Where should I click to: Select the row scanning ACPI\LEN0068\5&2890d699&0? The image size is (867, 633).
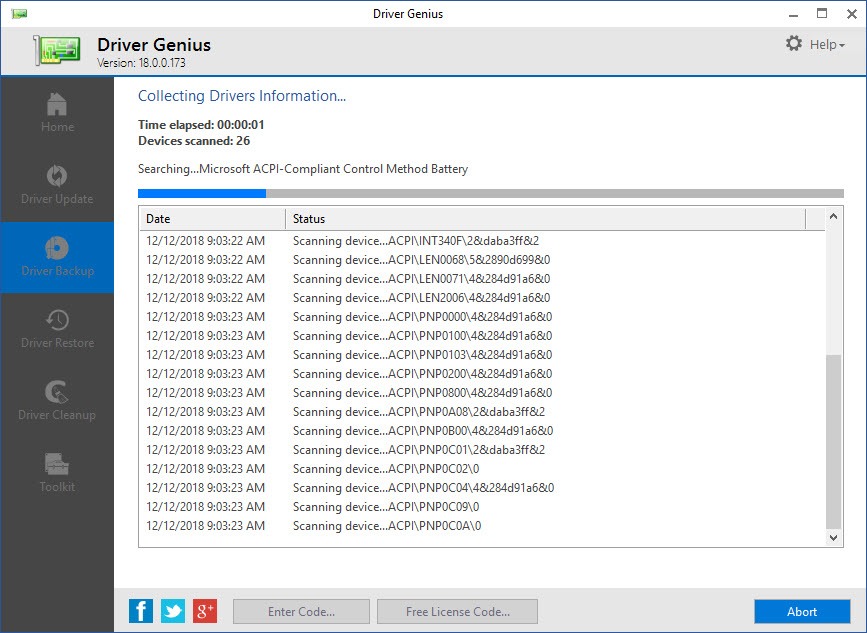pyautogui.click(x=482, y=260)
